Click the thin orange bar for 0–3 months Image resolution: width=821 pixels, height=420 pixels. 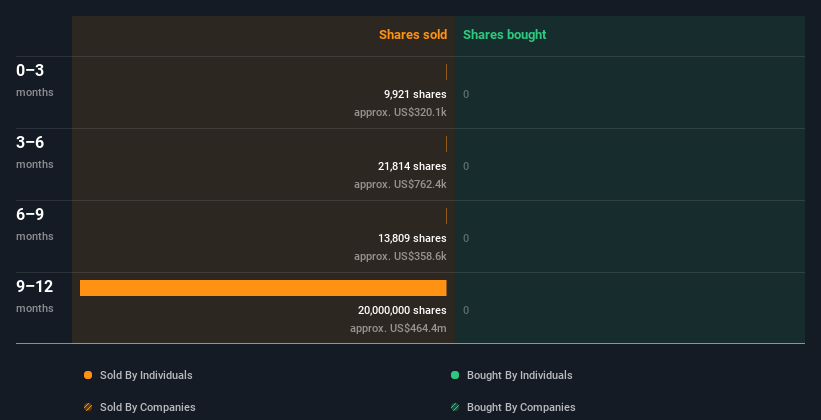tap(446, 72)
